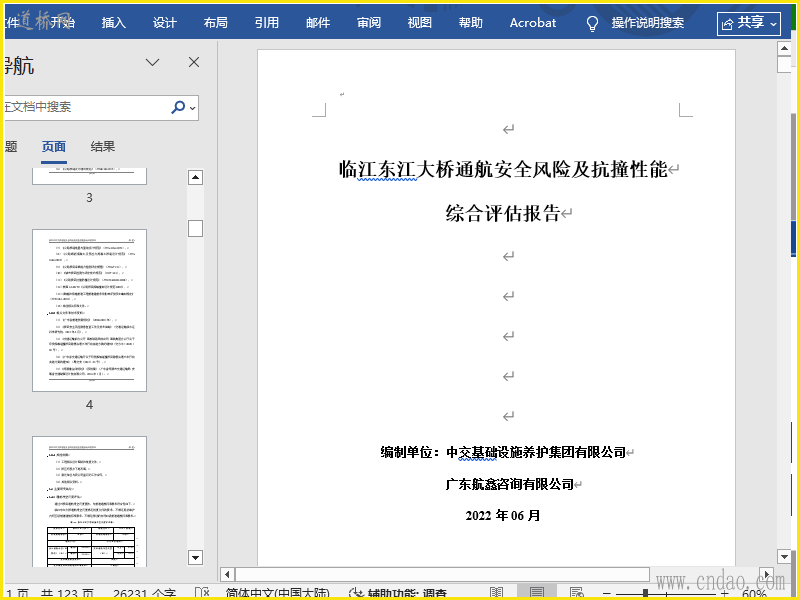Image resolution: width=800 pixels, height=600 pixels.
Task: Click text 广东航鑫咨询有限公司
Action: 510,484
